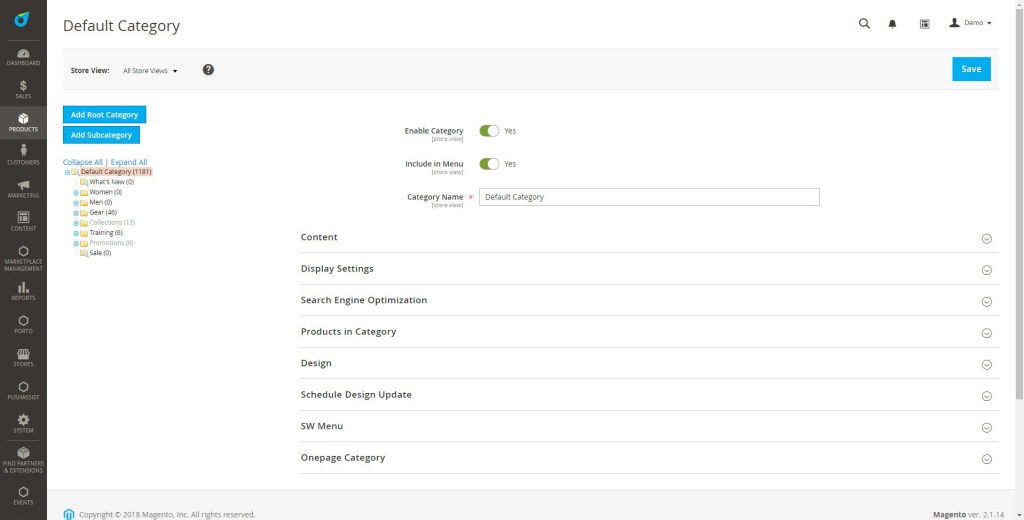
Task: Click the Add Subcategory button
Action: pyautogui.click(x=101, y=135)
